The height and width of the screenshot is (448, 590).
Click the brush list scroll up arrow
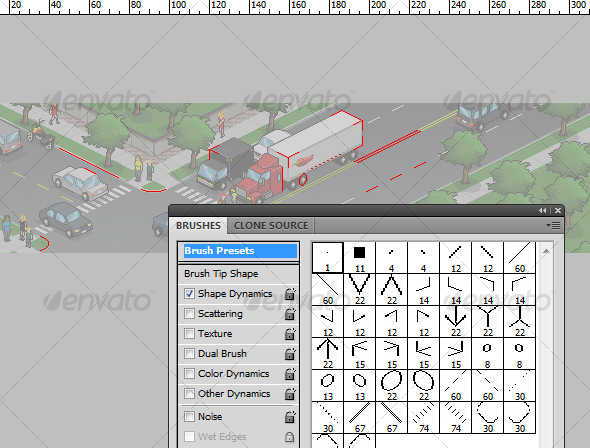546,251
